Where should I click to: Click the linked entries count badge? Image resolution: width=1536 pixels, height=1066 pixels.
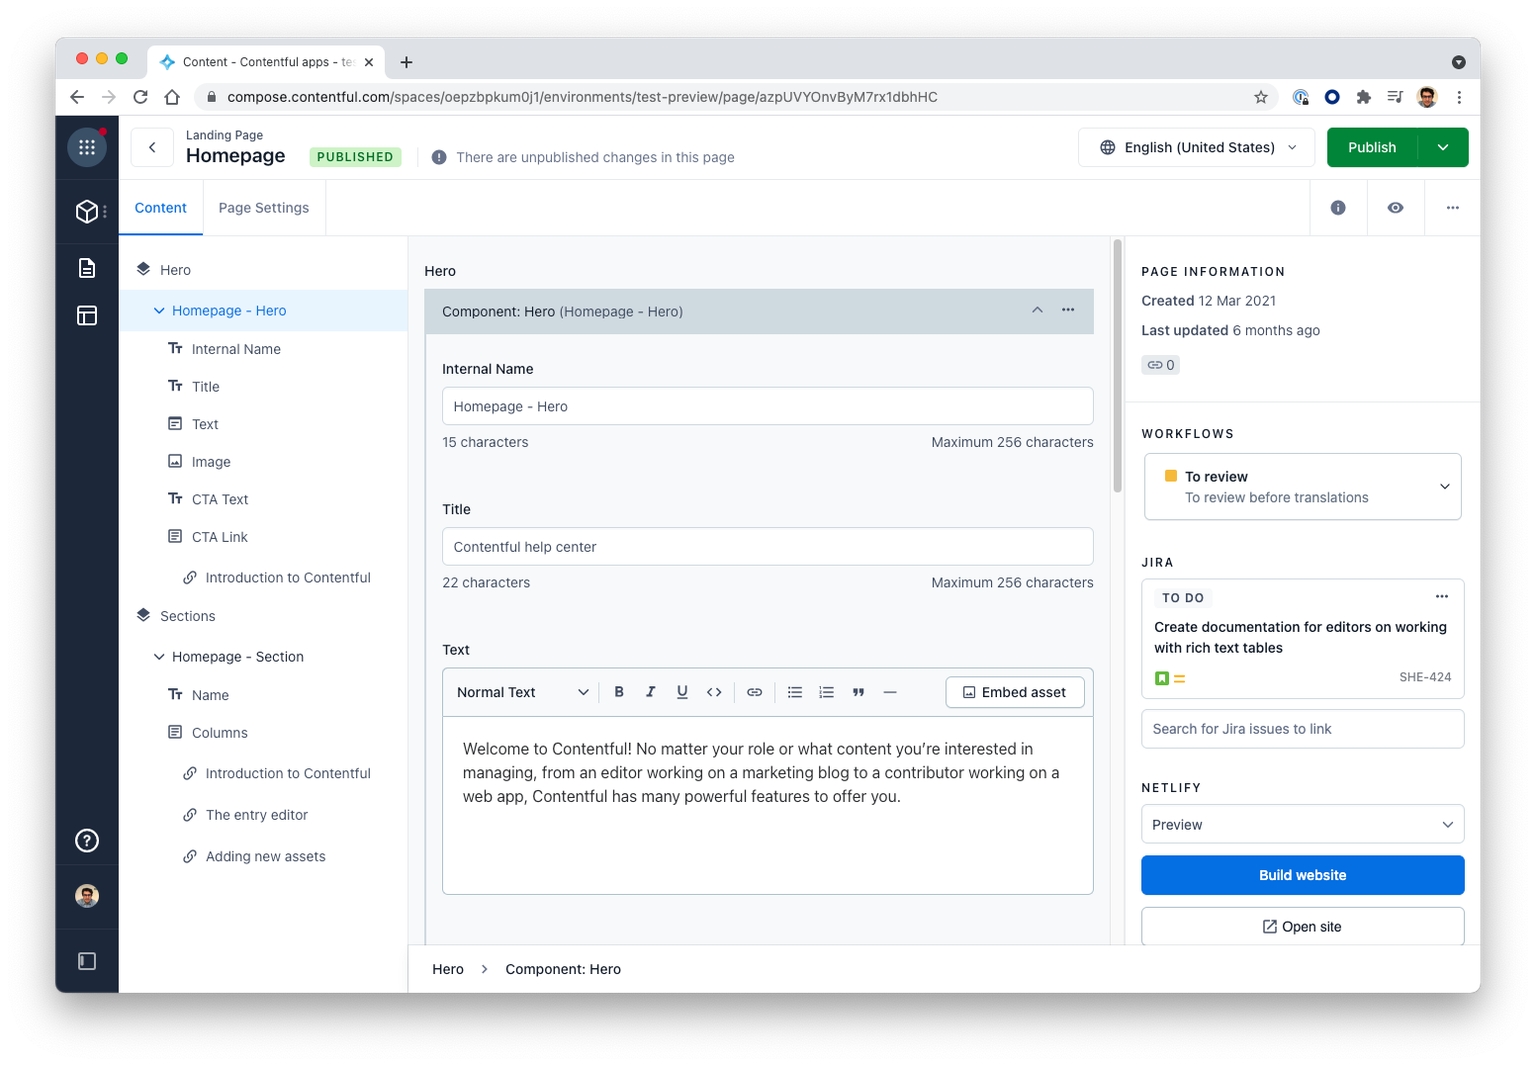pyautogui.click(x=1161, y=365)
